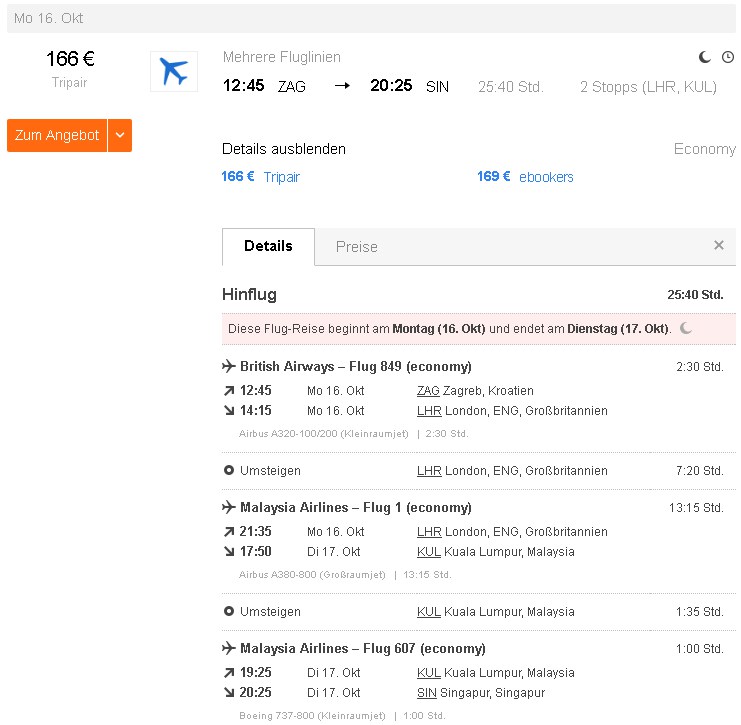
Task: Click the plane icon beside Malaysia Airlines Flug 607
Action: coord(229,648)
